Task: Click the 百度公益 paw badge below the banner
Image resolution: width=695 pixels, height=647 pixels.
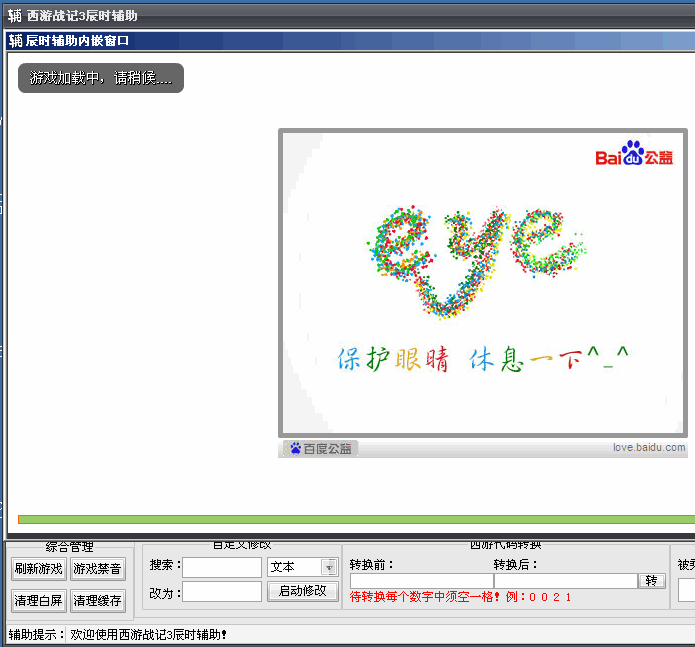Action: click(x=320, y=448)
